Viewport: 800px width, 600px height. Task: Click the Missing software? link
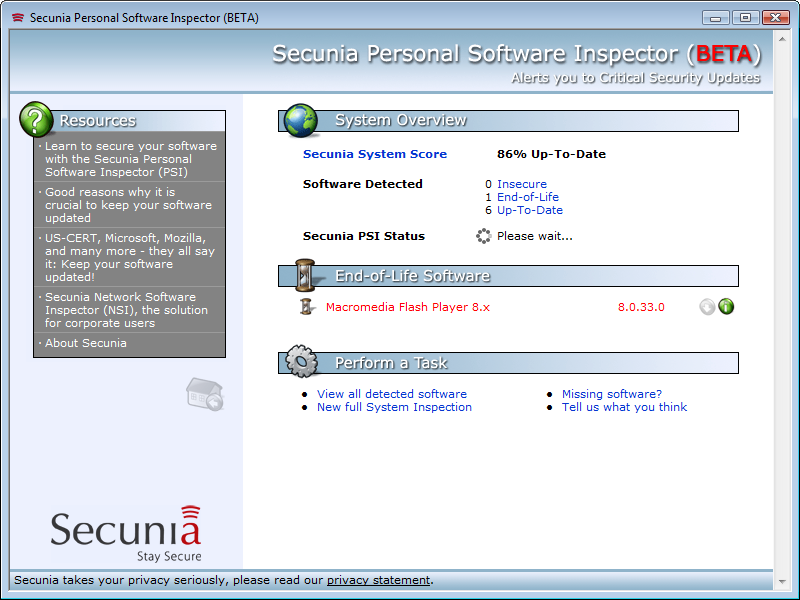(x=612, y=394)
